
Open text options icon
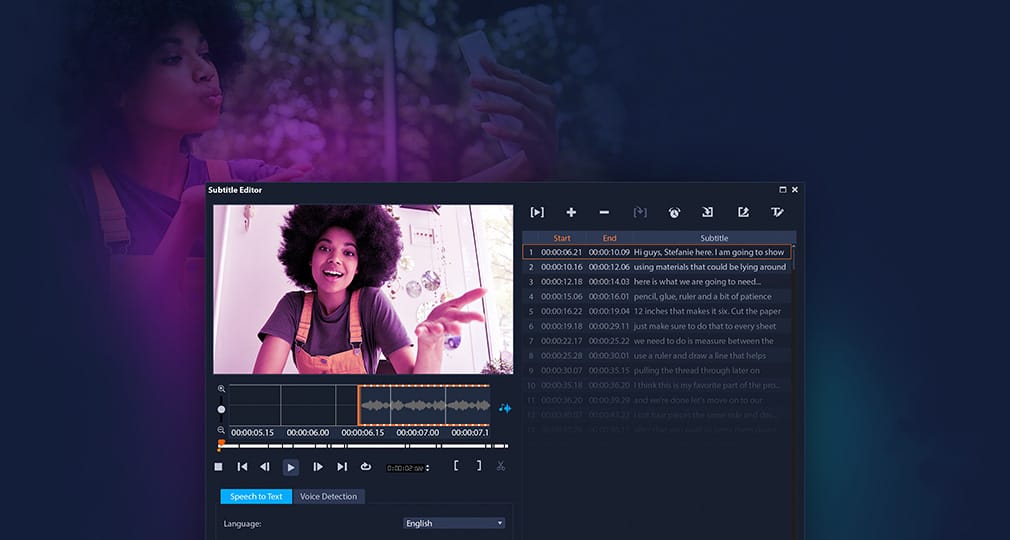click(x=777, y=212)
